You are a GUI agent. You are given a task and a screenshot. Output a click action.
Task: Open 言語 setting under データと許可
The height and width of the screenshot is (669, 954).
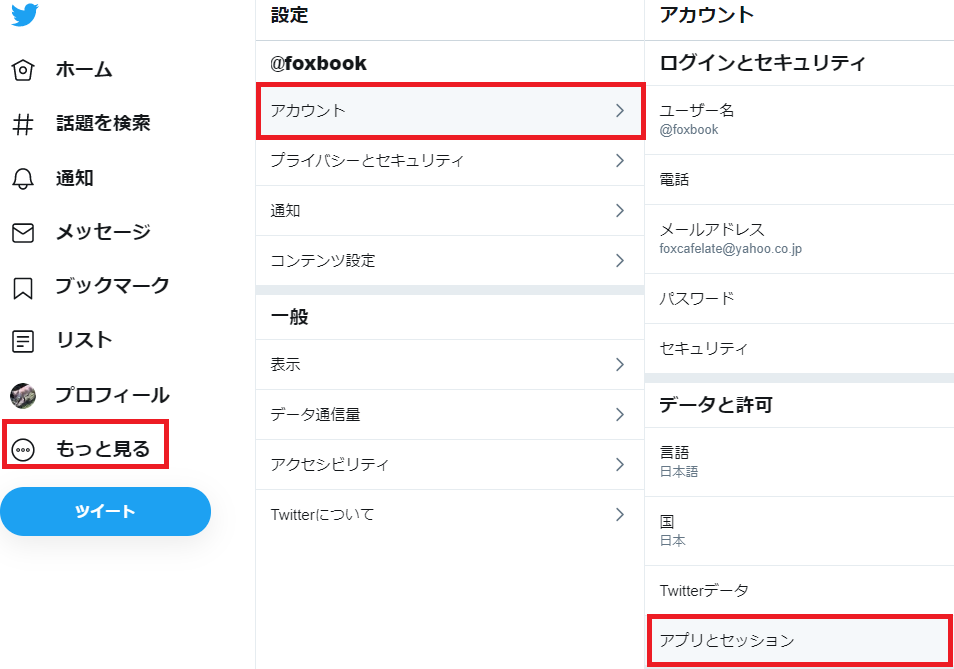[x=799, y=462]
